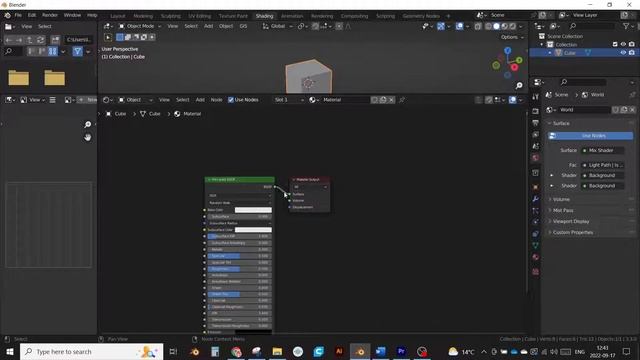Toggle X-Ray in the 3D viewport
Viewport: 640px width, 360px height.
[478, 26]
